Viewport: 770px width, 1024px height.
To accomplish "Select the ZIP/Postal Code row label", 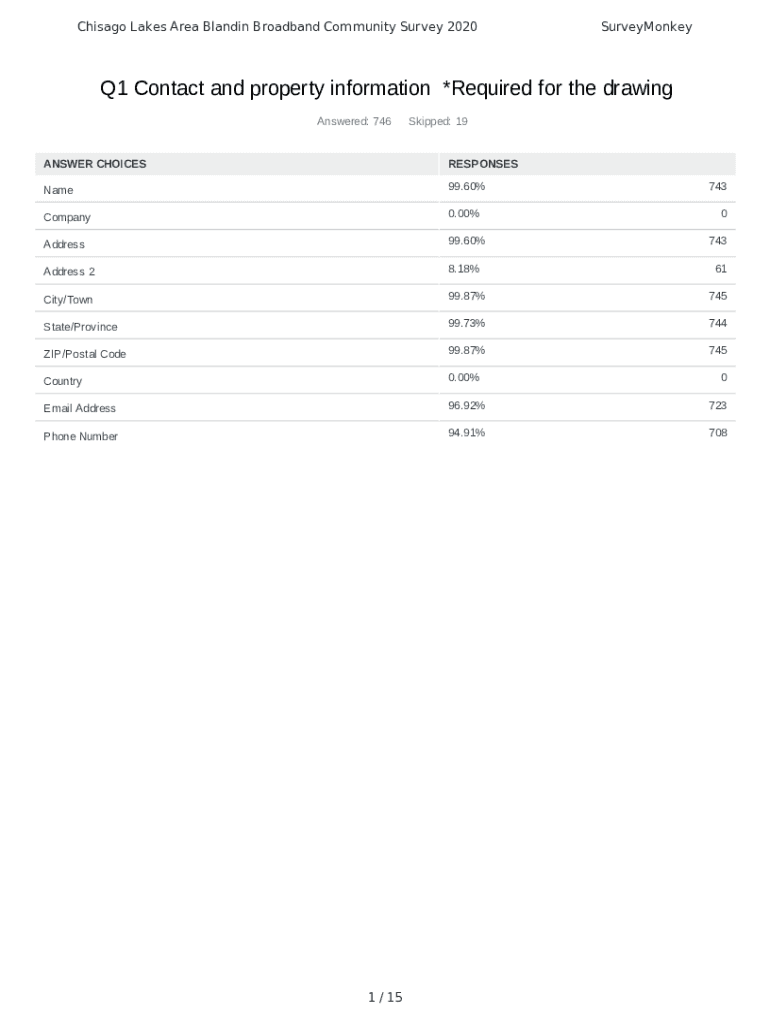I will (85, 354).
